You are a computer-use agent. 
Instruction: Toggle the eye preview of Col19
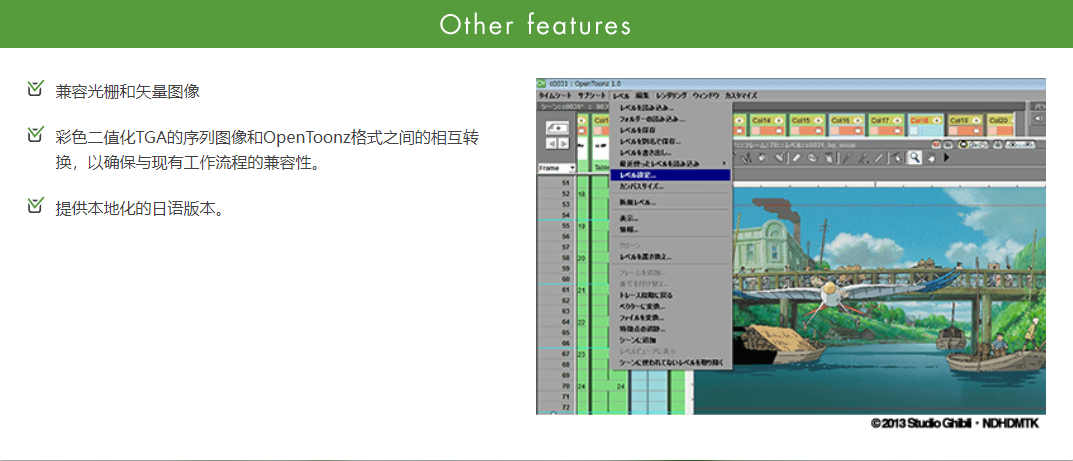pos(976,120)
